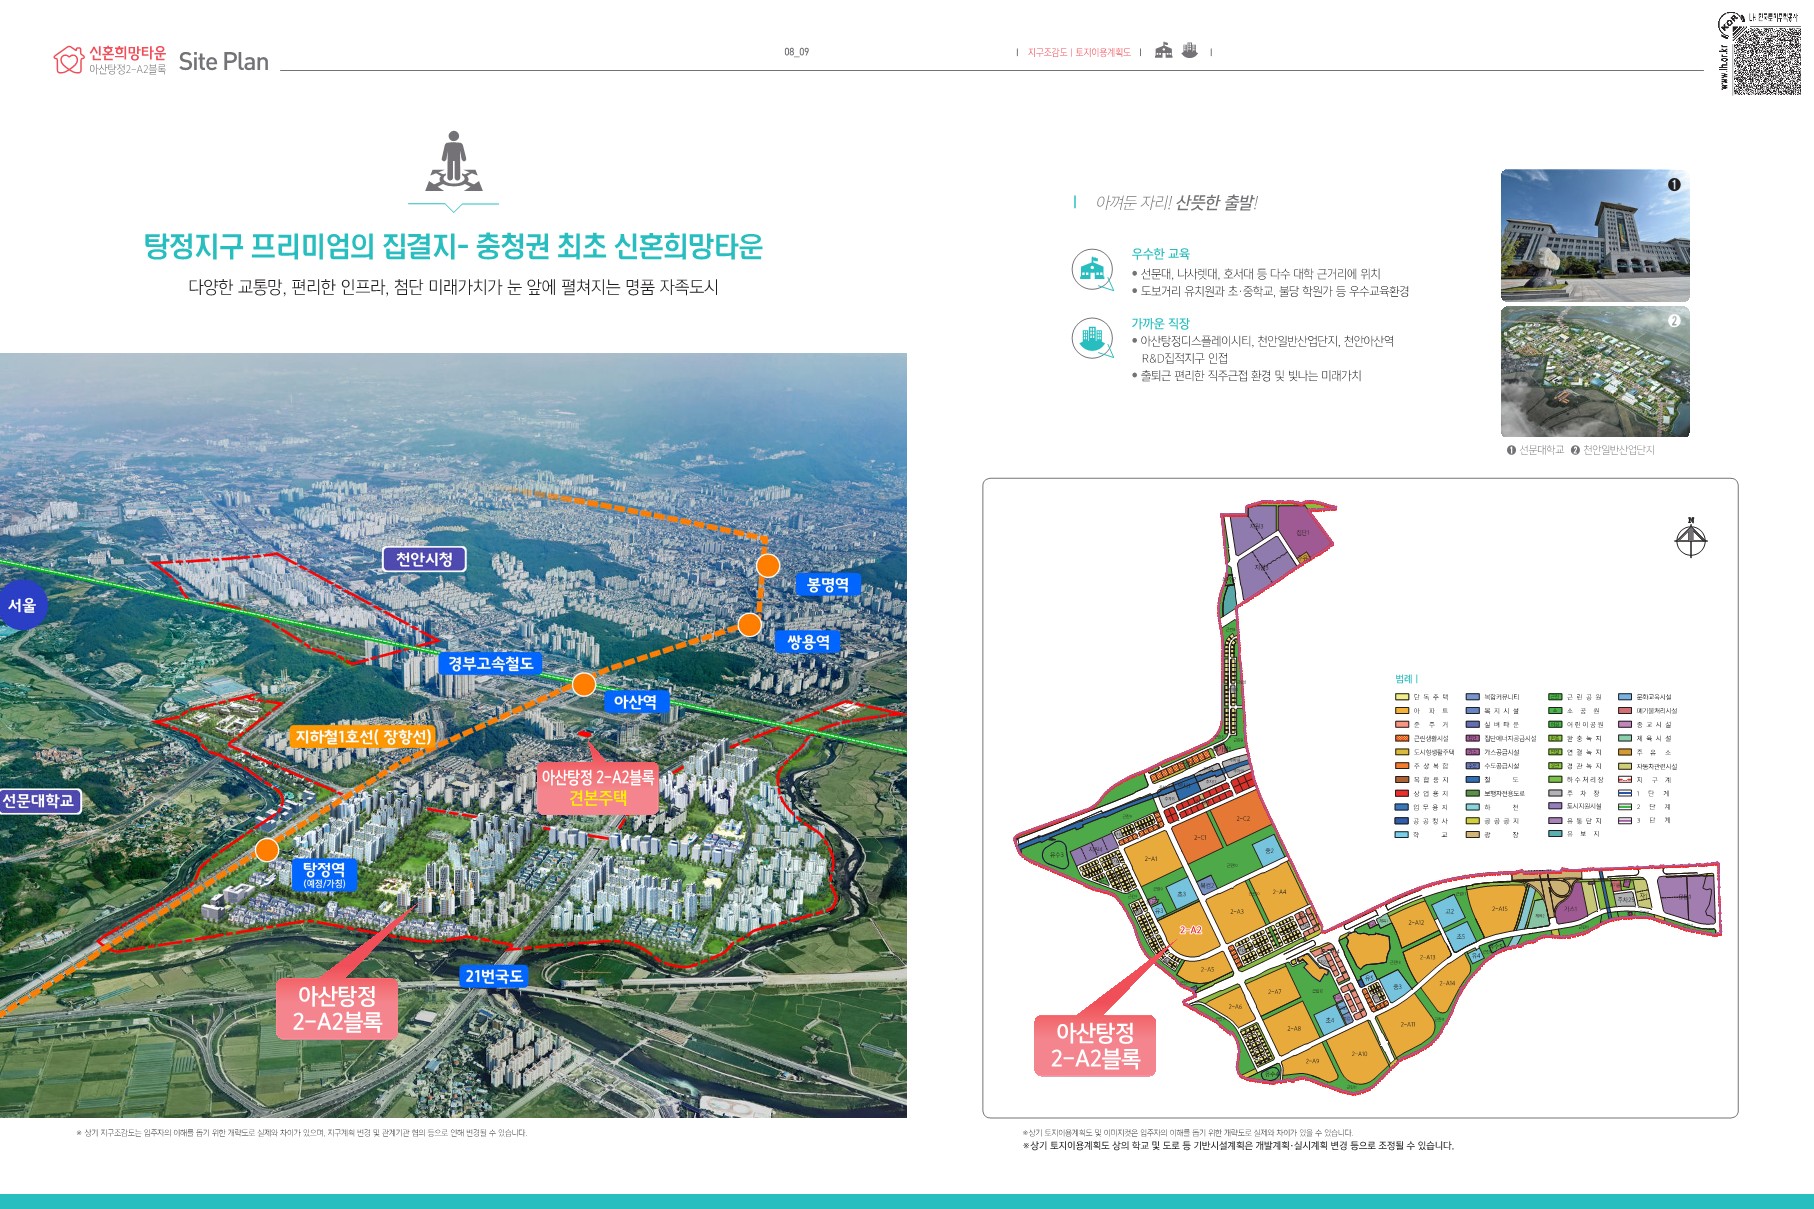The width and height of the screenshot is (1814, 1209).
Task: Click the orange 아파트 legend swatch
Action: [1401, 711]
